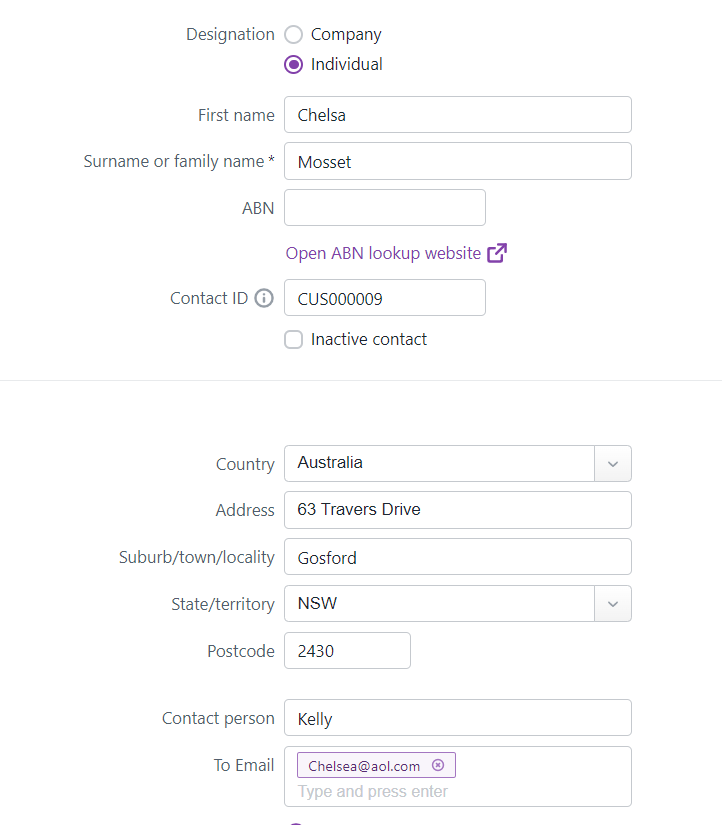Expand the State/territory dropdown arrow
Screen dimensions: 722x825
(x=613, y=604)
